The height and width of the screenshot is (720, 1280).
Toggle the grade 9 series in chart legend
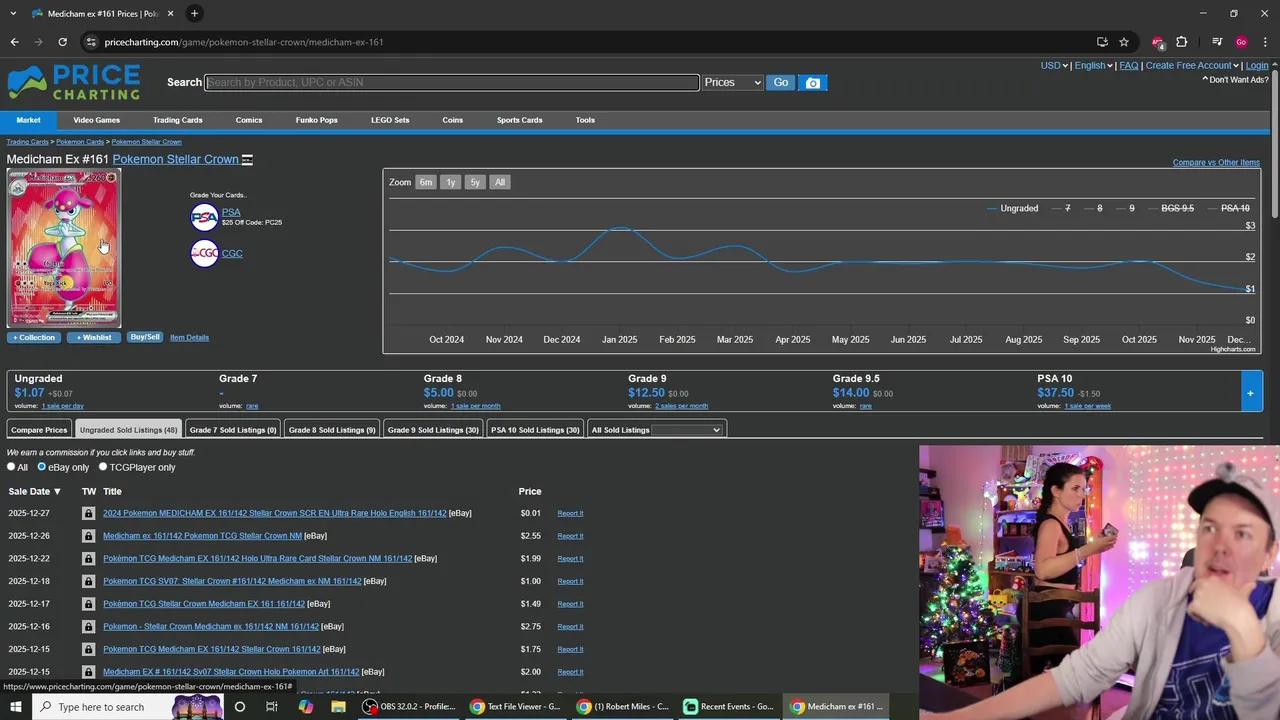point(1127,208)
